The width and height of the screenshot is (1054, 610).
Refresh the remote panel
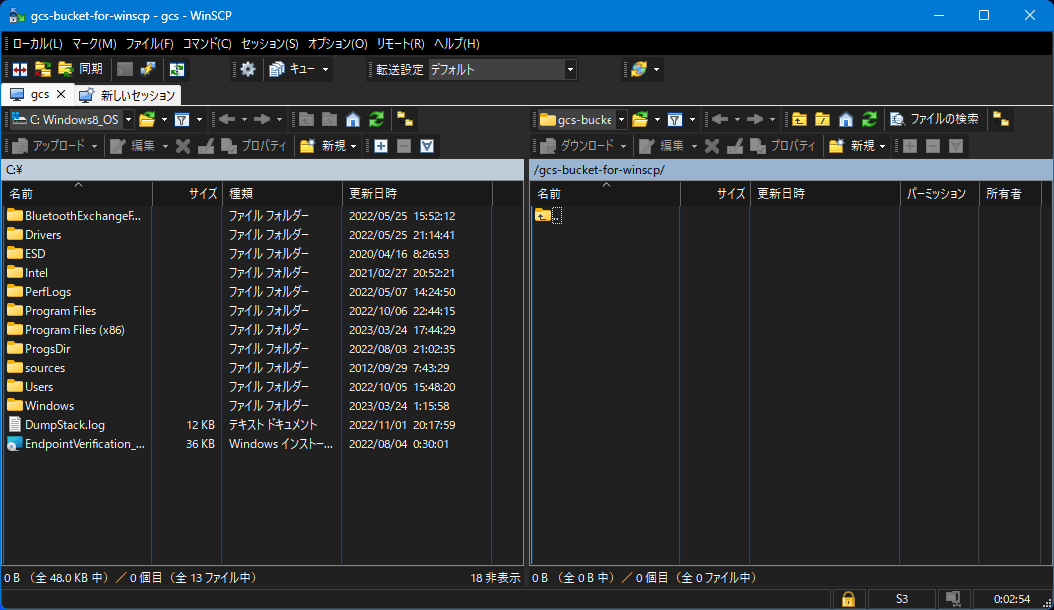click(869, 120)
